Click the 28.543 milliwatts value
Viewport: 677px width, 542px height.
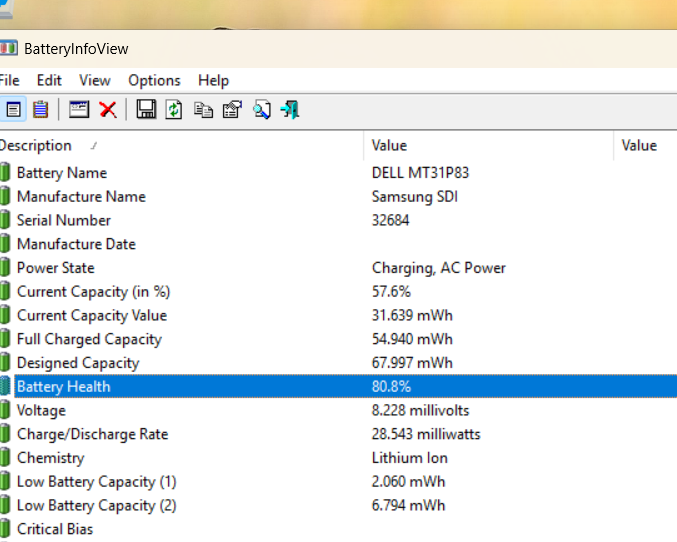tap(426, 434)
